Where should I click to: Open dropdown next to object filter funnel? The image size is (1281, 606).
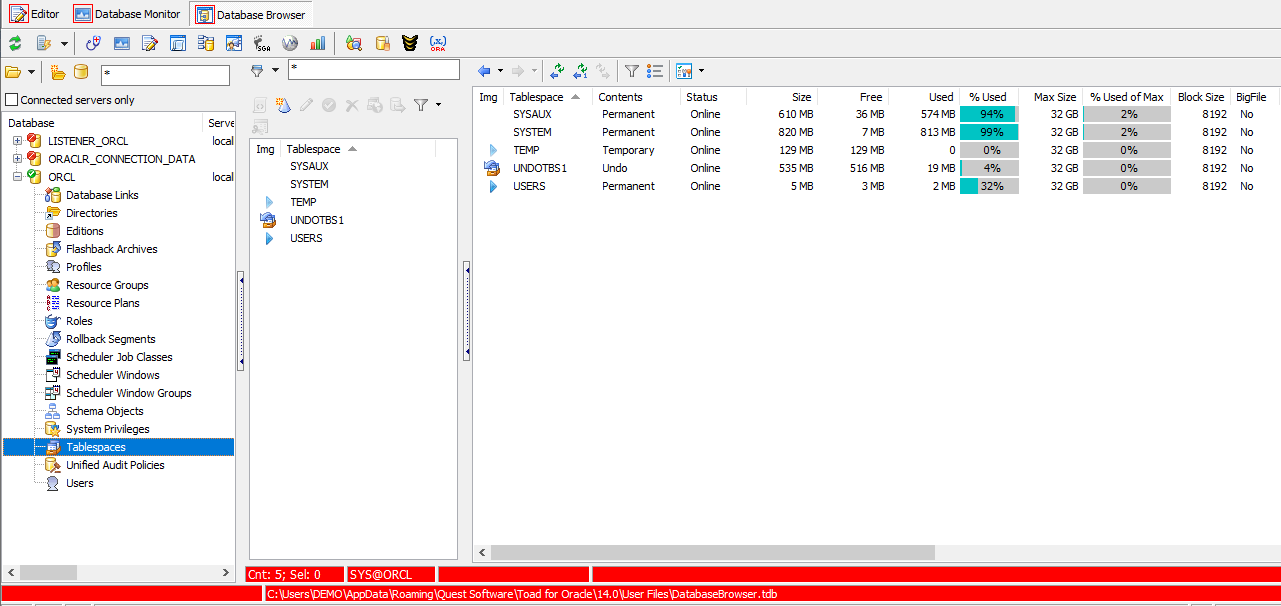(275, 71)
